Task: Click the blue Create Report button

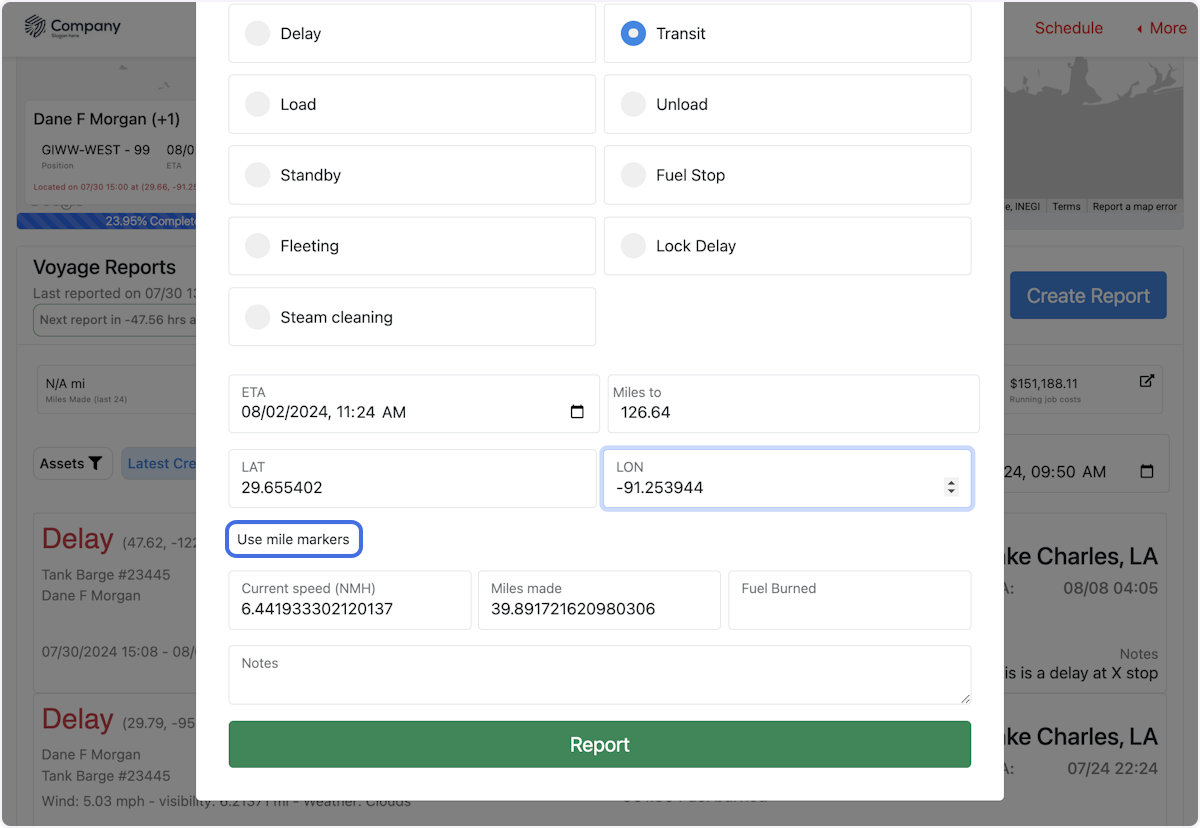Action: point(1088,296)
